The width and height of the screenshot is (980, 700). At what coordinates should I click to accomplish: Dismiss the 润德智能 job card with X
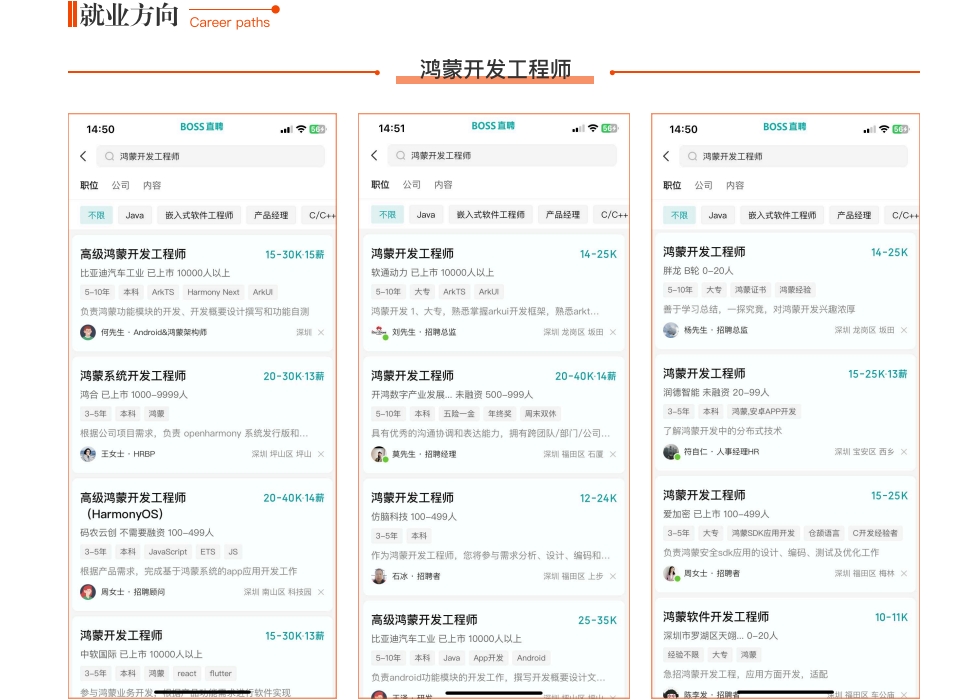point(904,451)
